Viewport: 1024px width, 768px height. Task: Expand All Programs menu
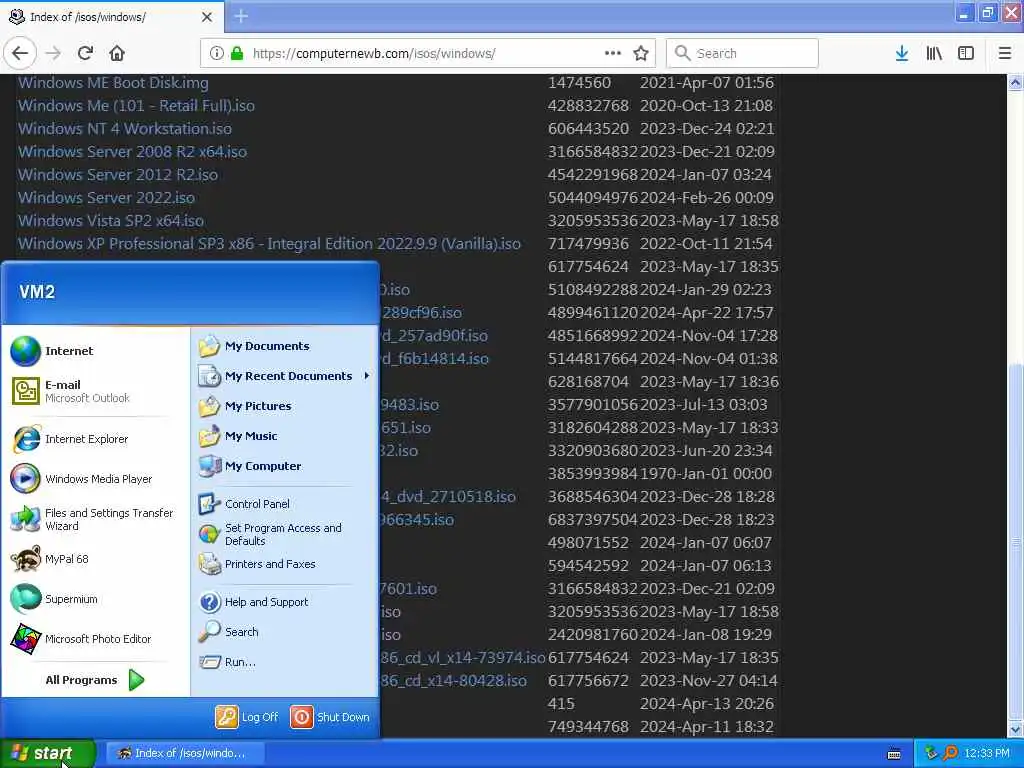coord(96,680)
